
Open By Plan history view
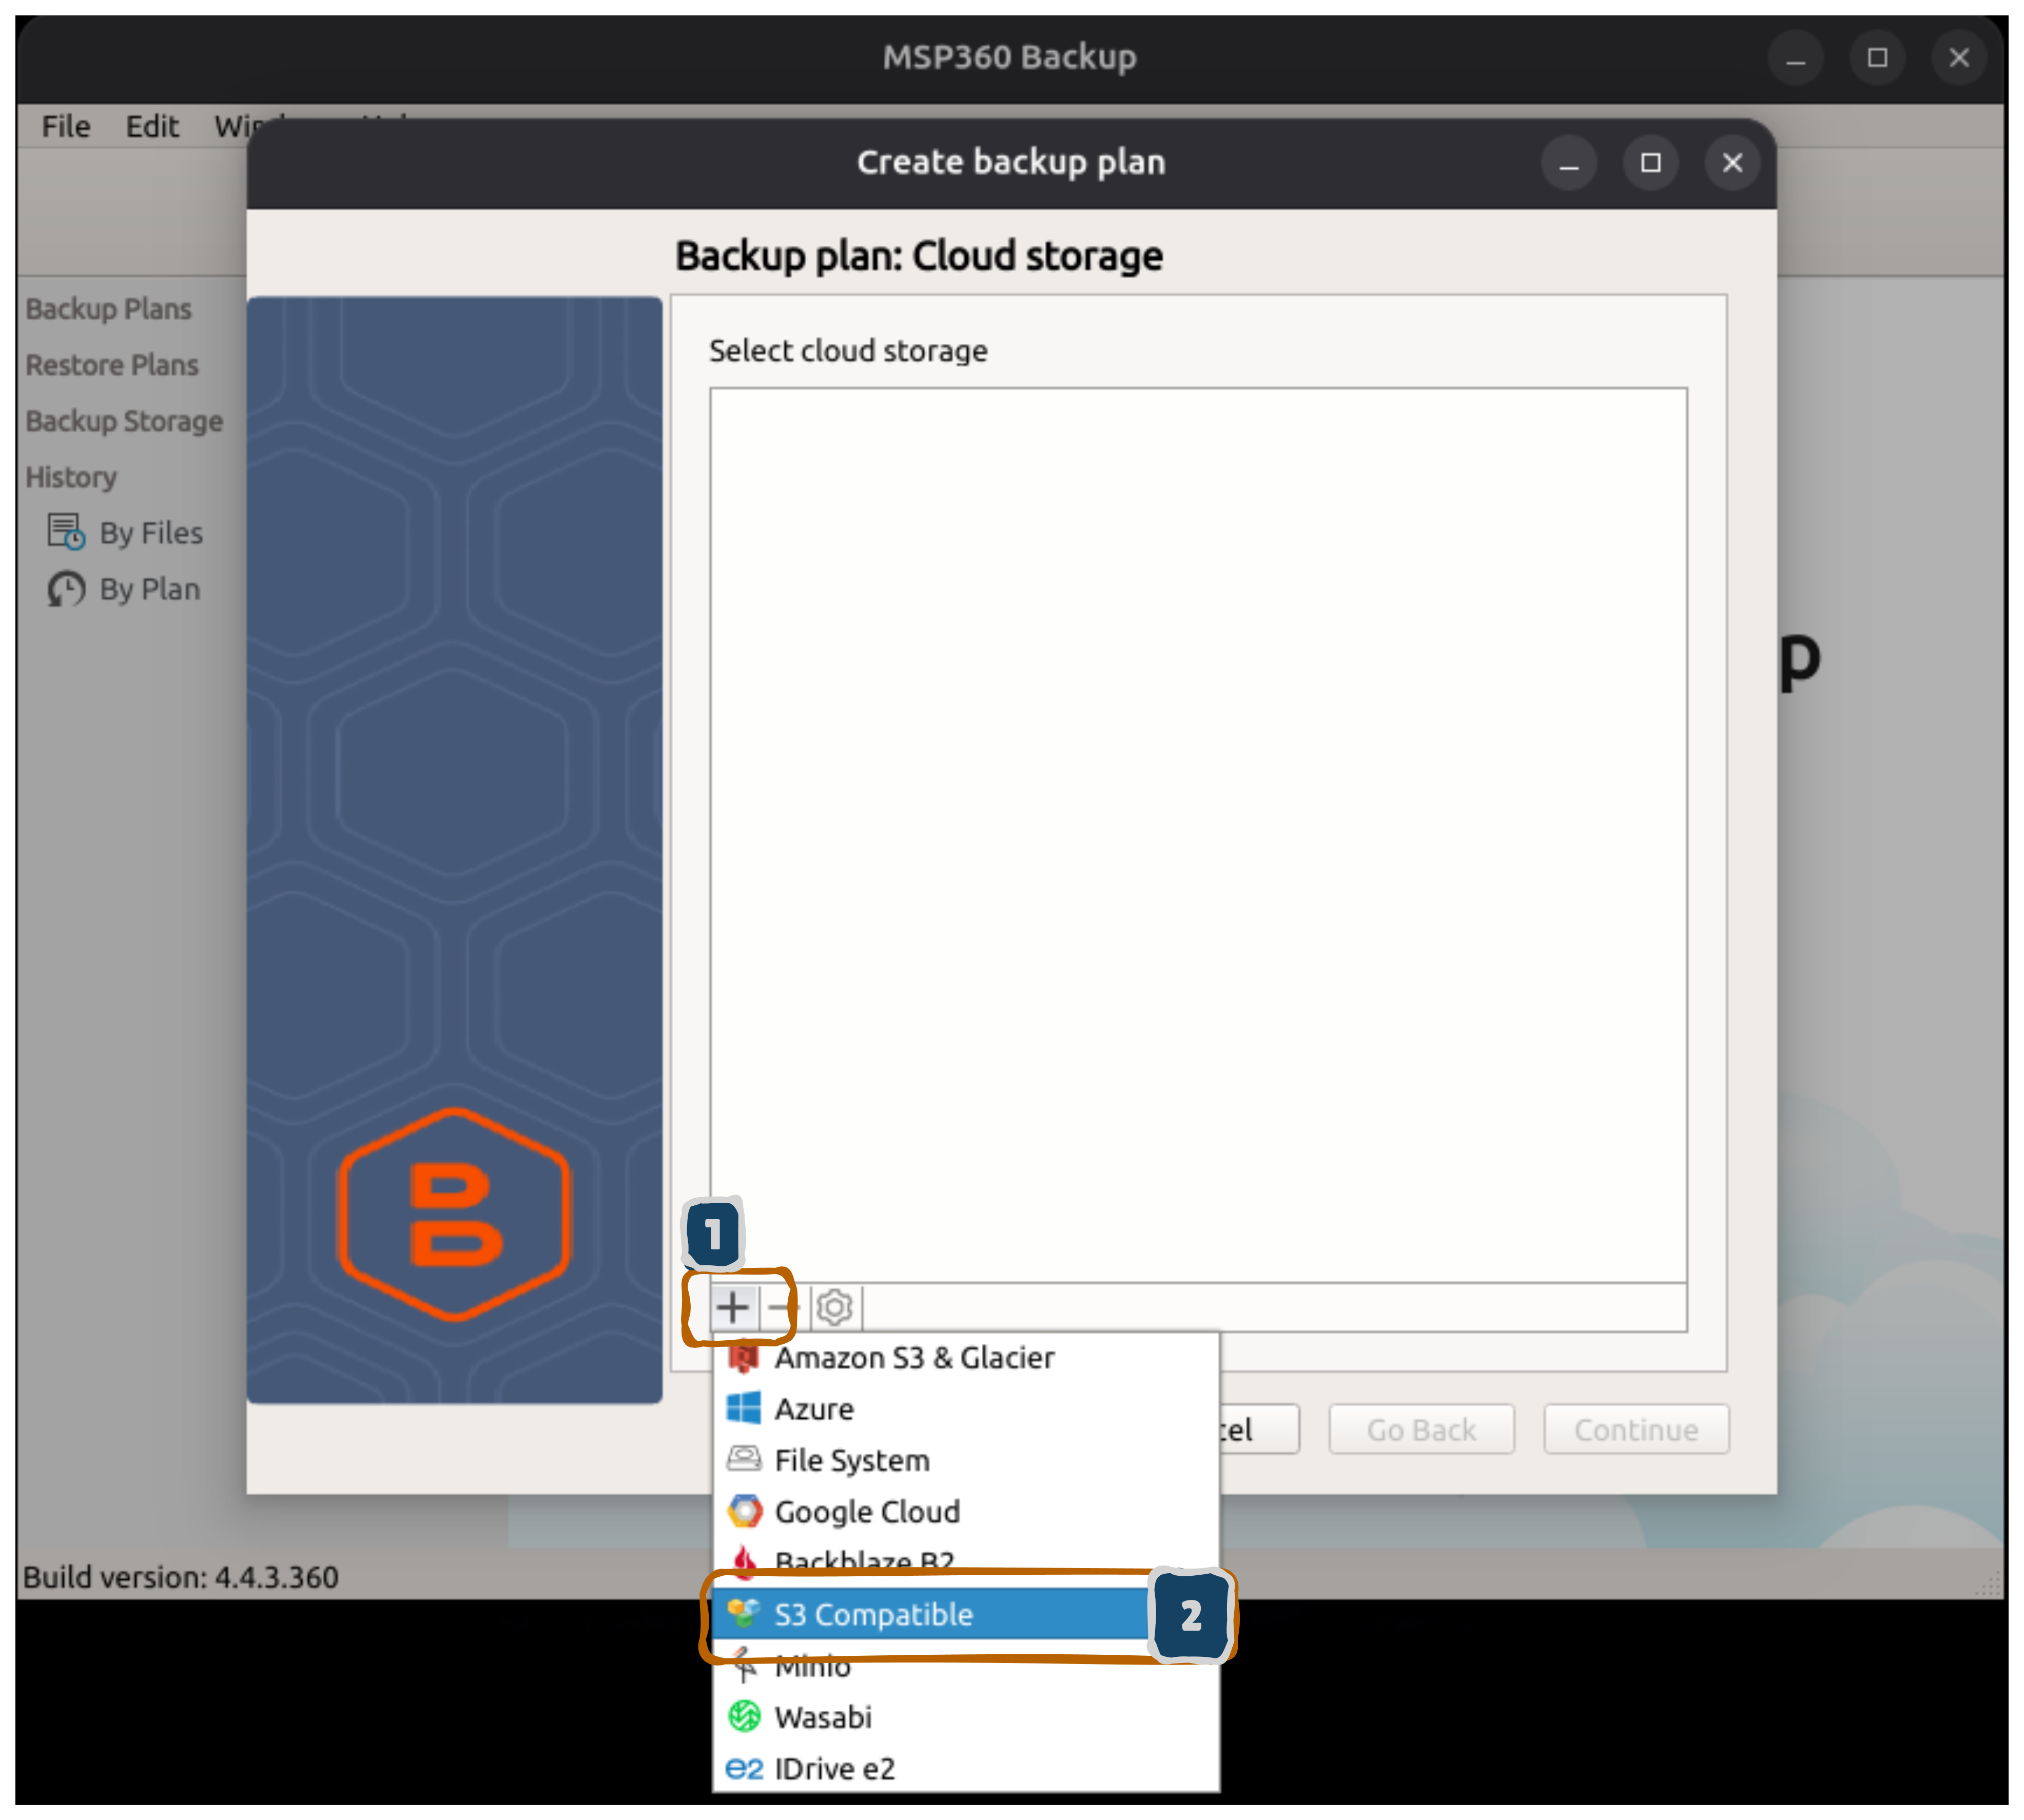[x=149, y=589]
